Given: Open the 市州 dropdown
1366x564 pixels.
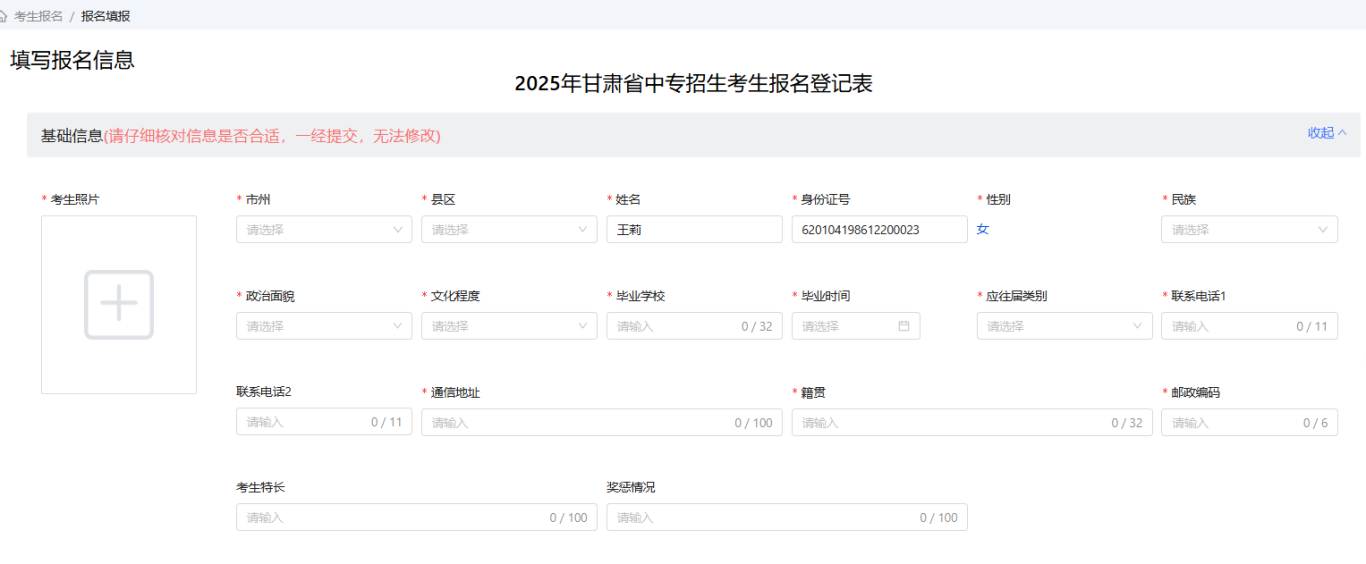Looking at the screenshot, I should pos(323,230).
